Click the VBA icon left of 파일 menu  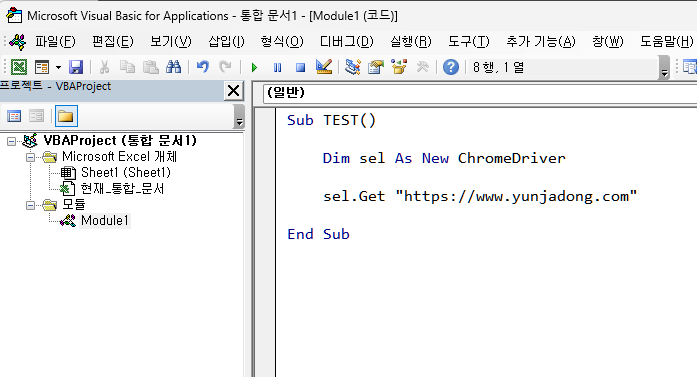tap(18, 41)
